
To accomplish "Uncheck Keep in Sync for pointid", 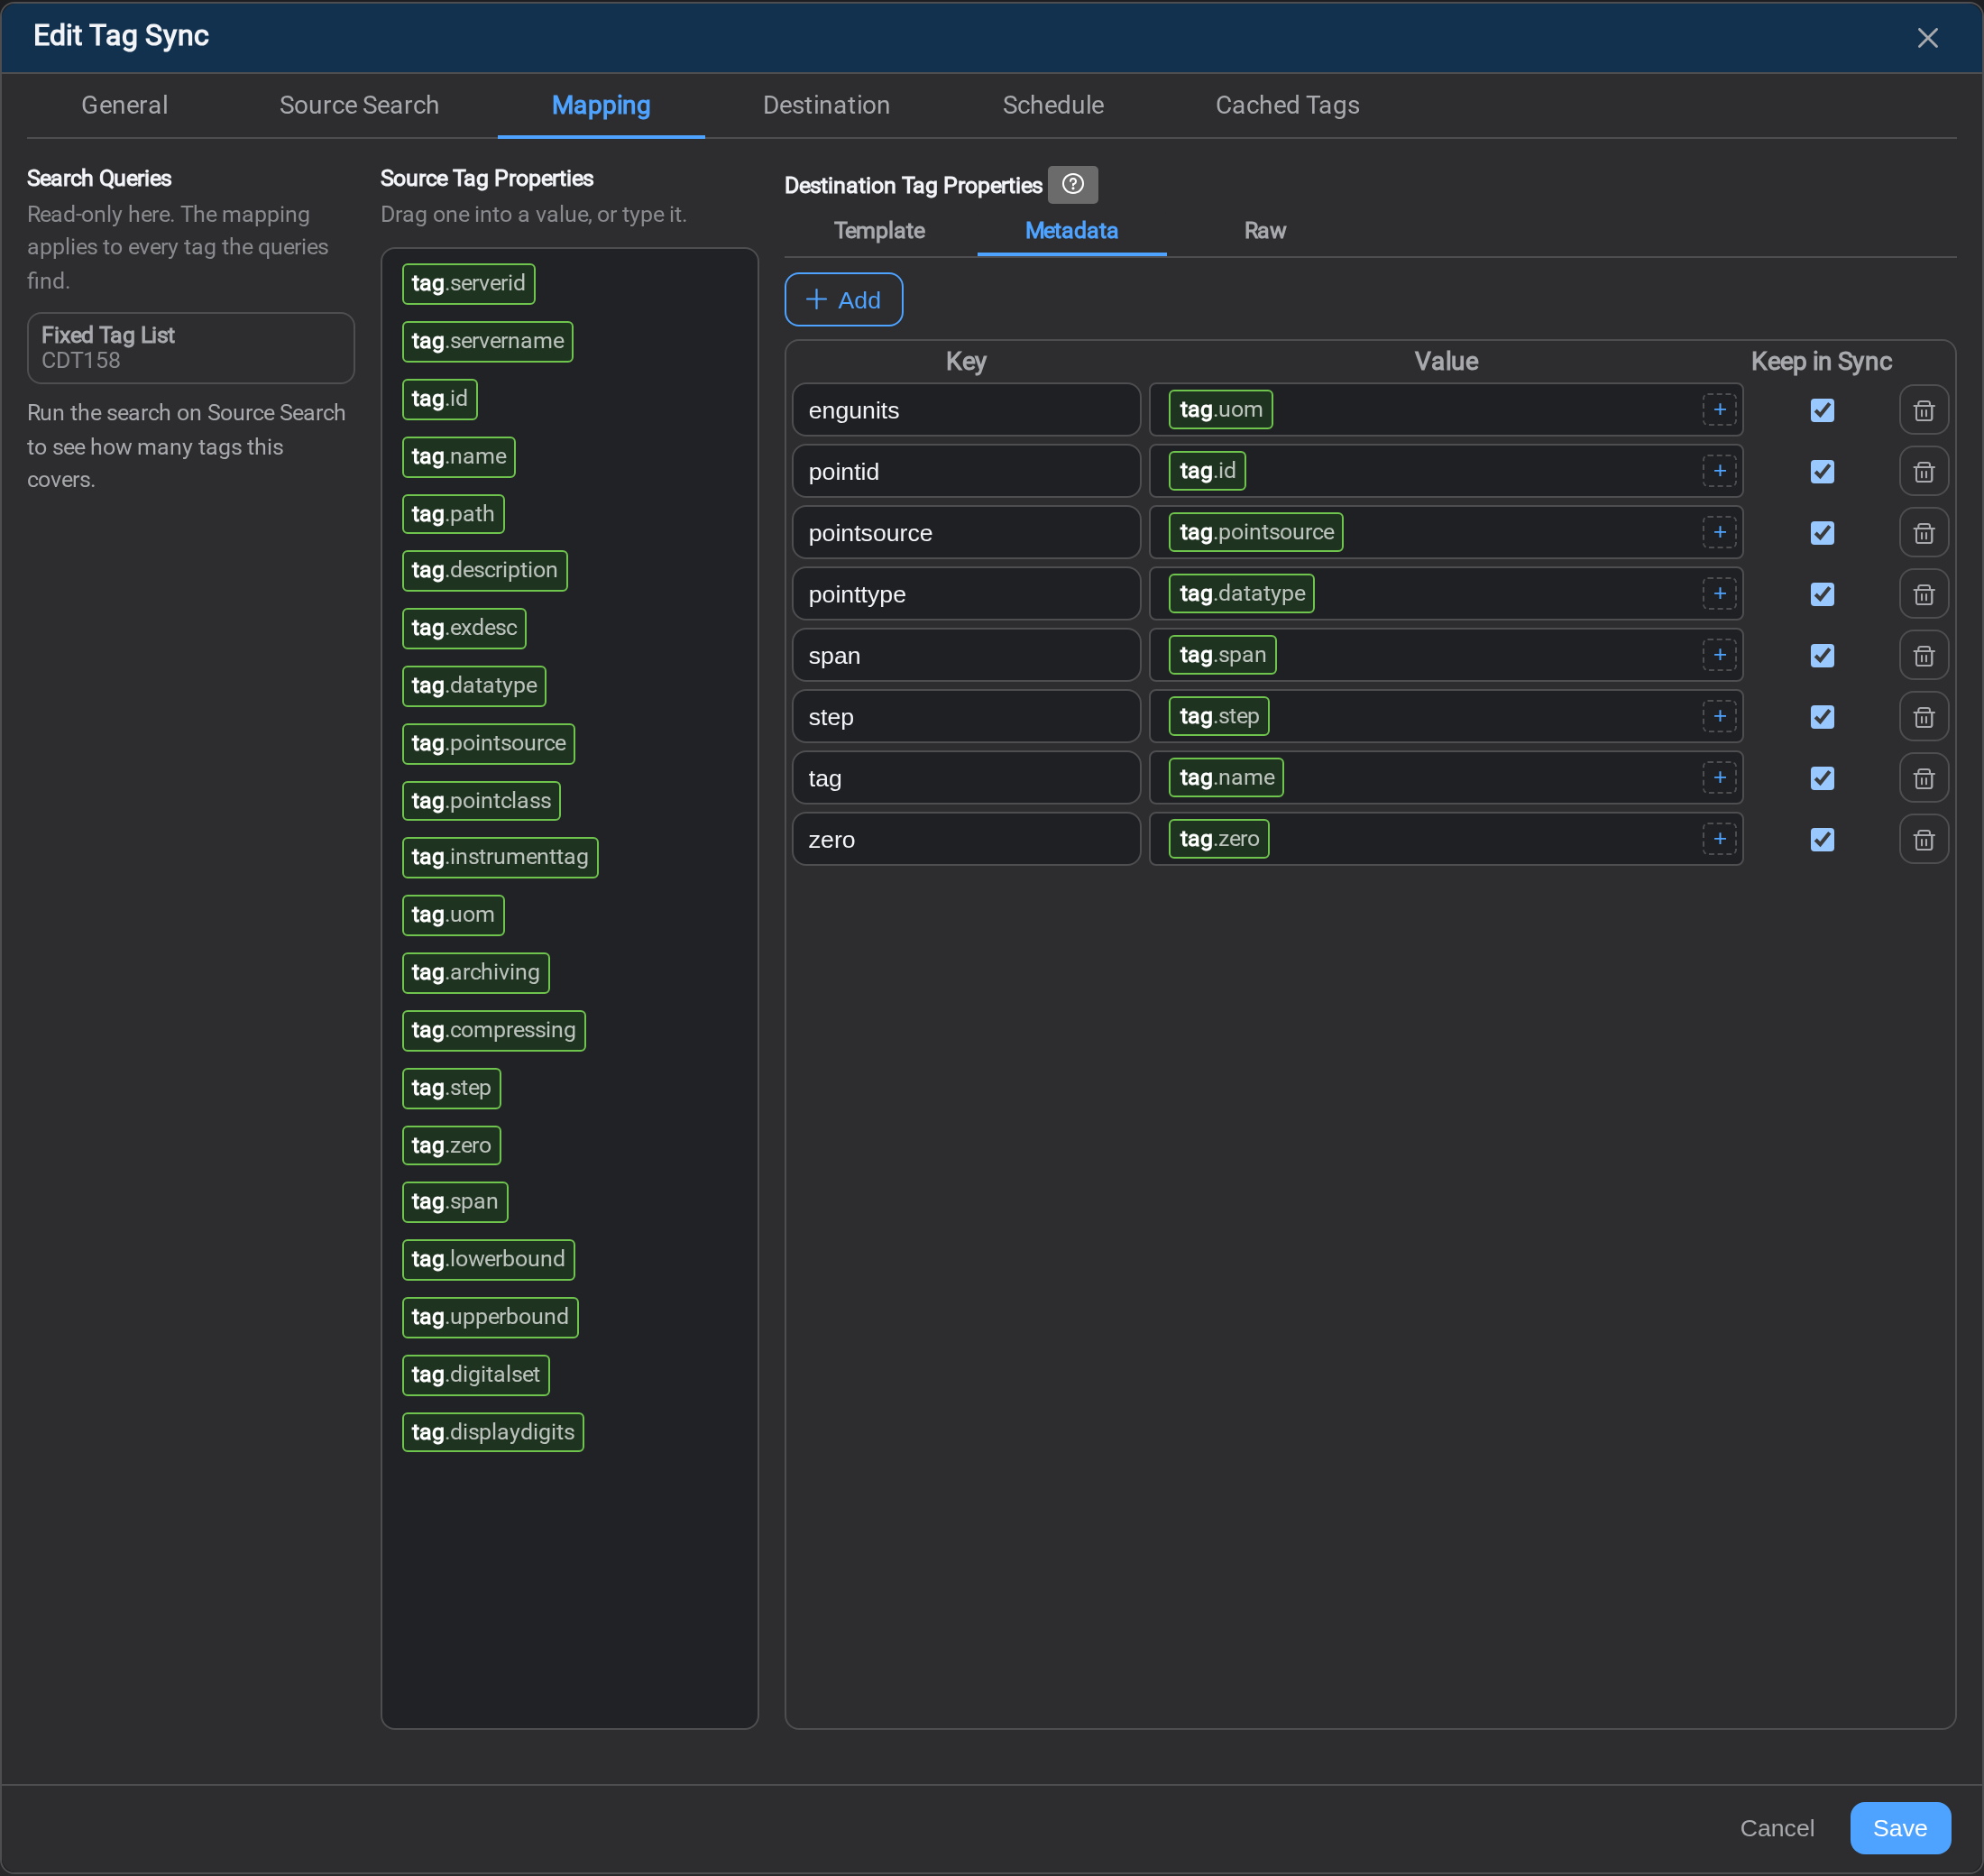I will point(1822,471).
